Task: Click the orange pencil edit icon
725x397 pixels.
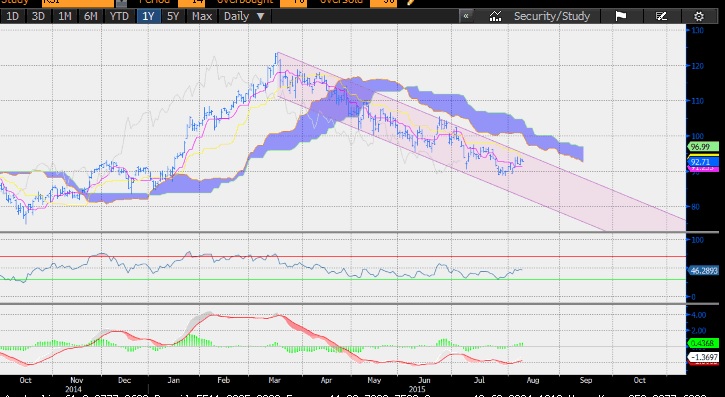Action: click(x=411, y=2)
